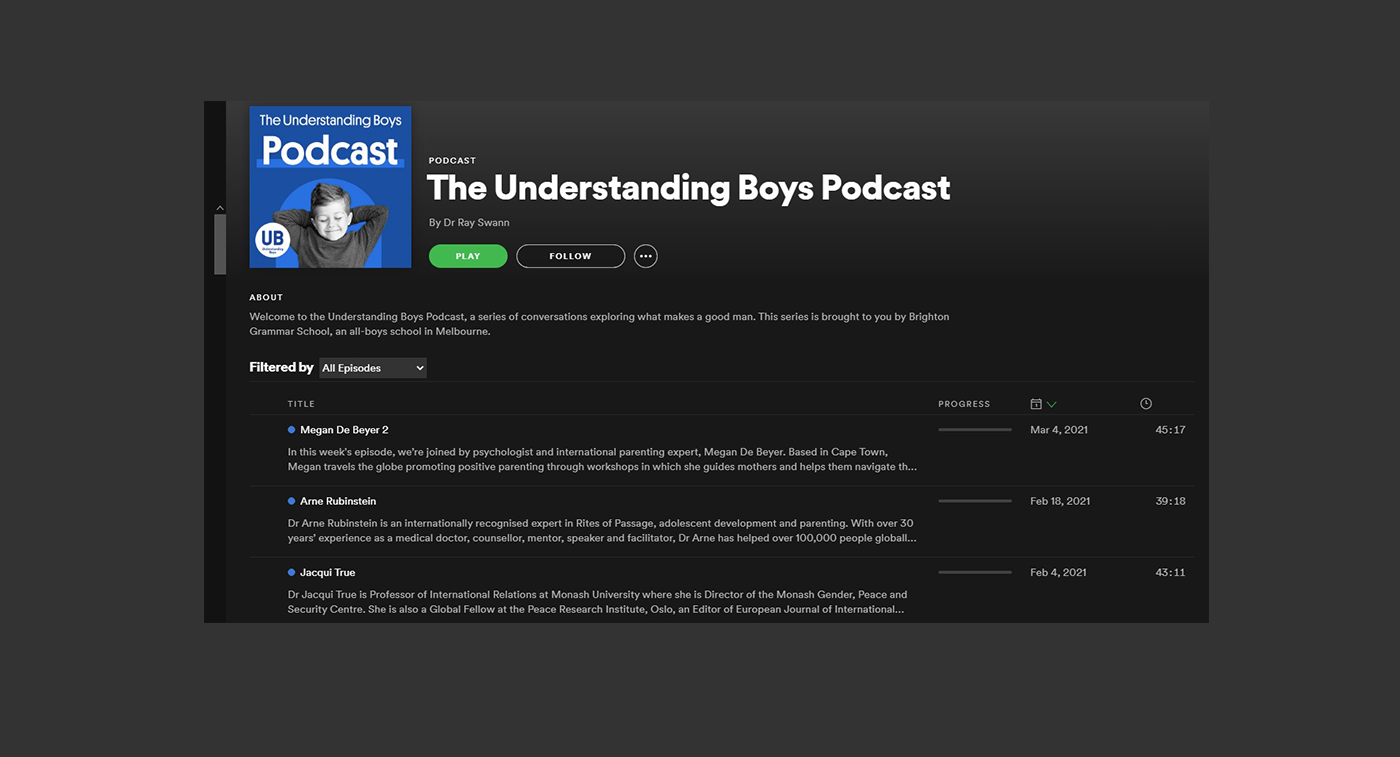The image size is (1400, 757).
Task: Open Dr Ray Swann author link
Action: point(476,222)
